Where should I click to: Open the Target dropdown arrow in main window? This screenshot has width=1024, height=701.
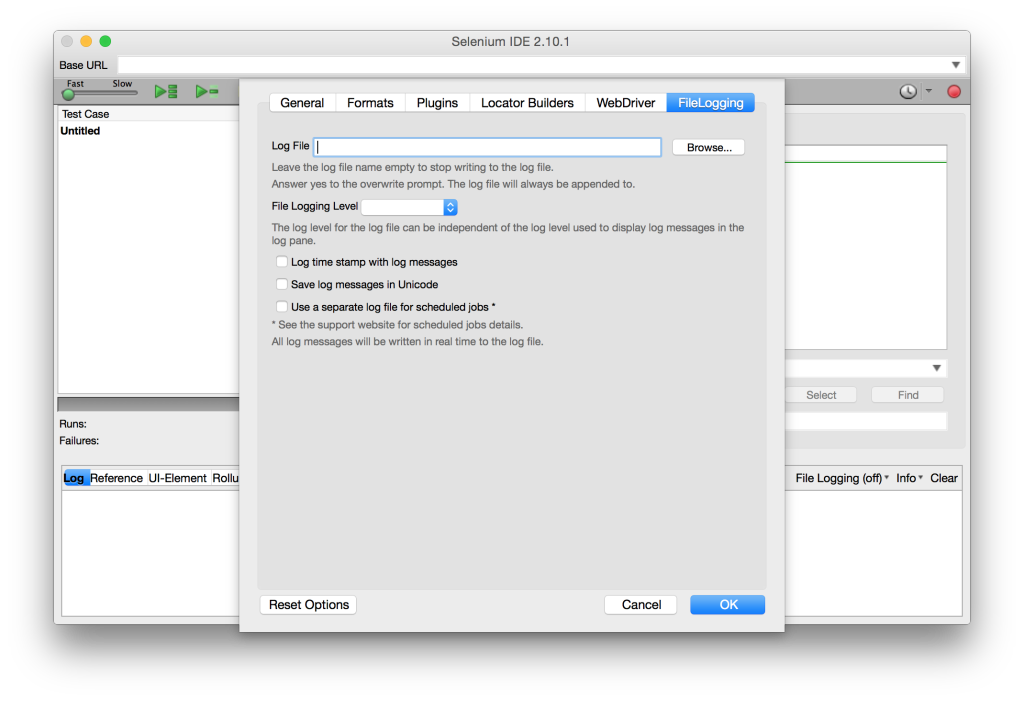936,368
